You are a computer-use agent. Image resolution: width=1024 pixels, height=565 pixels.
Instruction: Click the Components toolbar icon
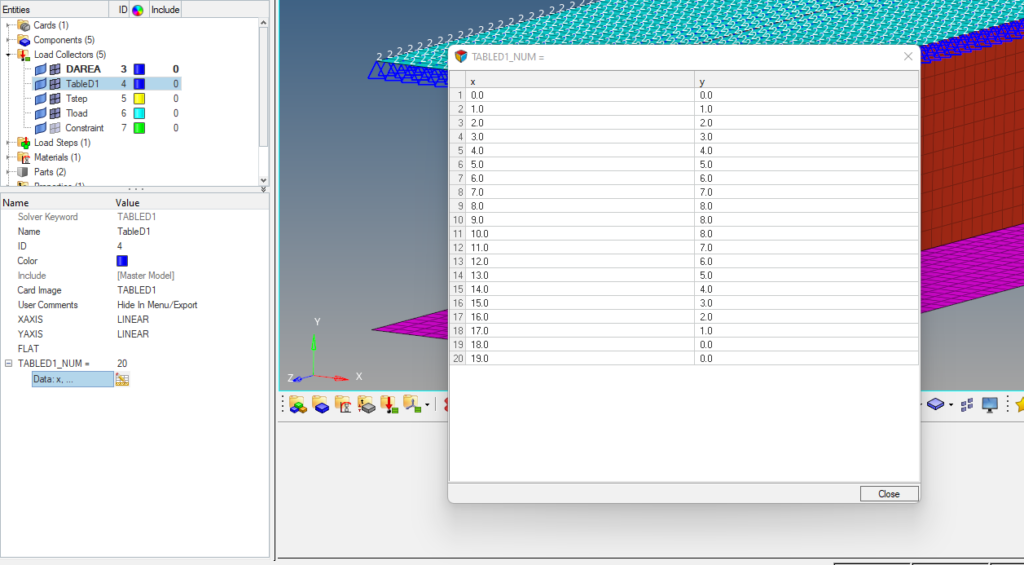click(x=321, y=405)
